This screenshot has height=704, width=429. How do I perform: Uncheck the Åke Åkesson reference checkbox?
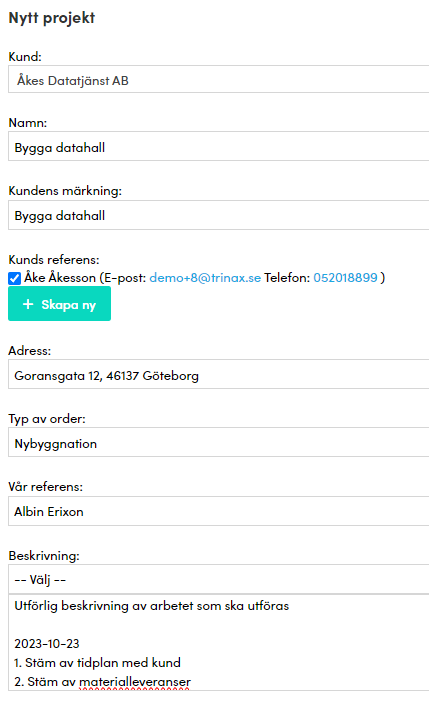(14, 278)
